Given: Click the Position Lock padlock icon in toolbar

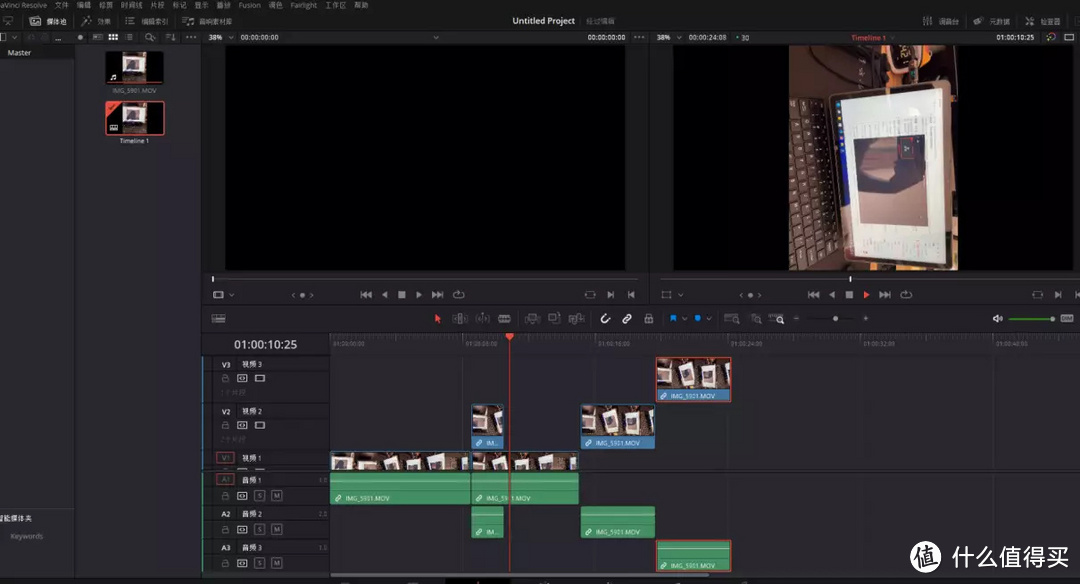Looking at the screenshot, I should [x=649, y=319].
